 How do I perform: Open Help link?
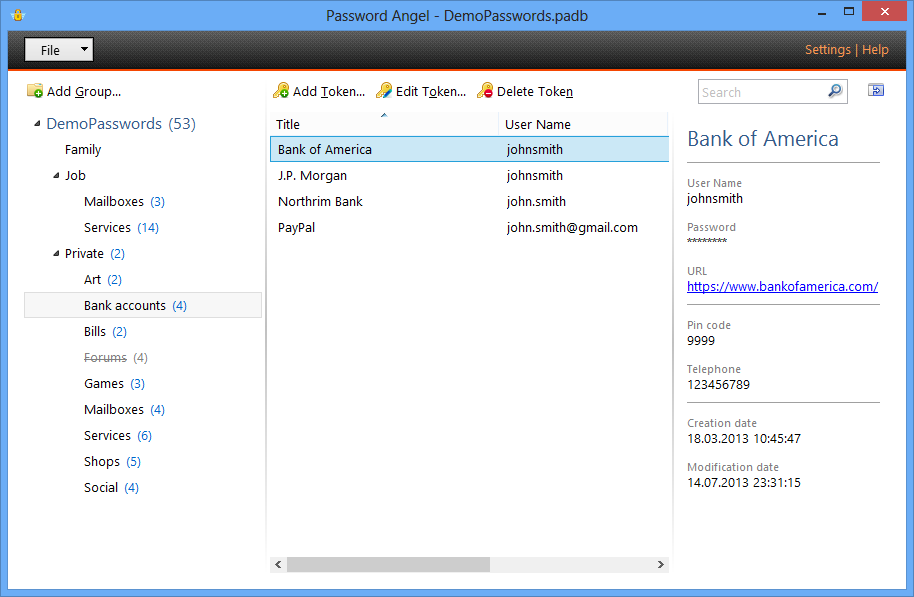875,50
